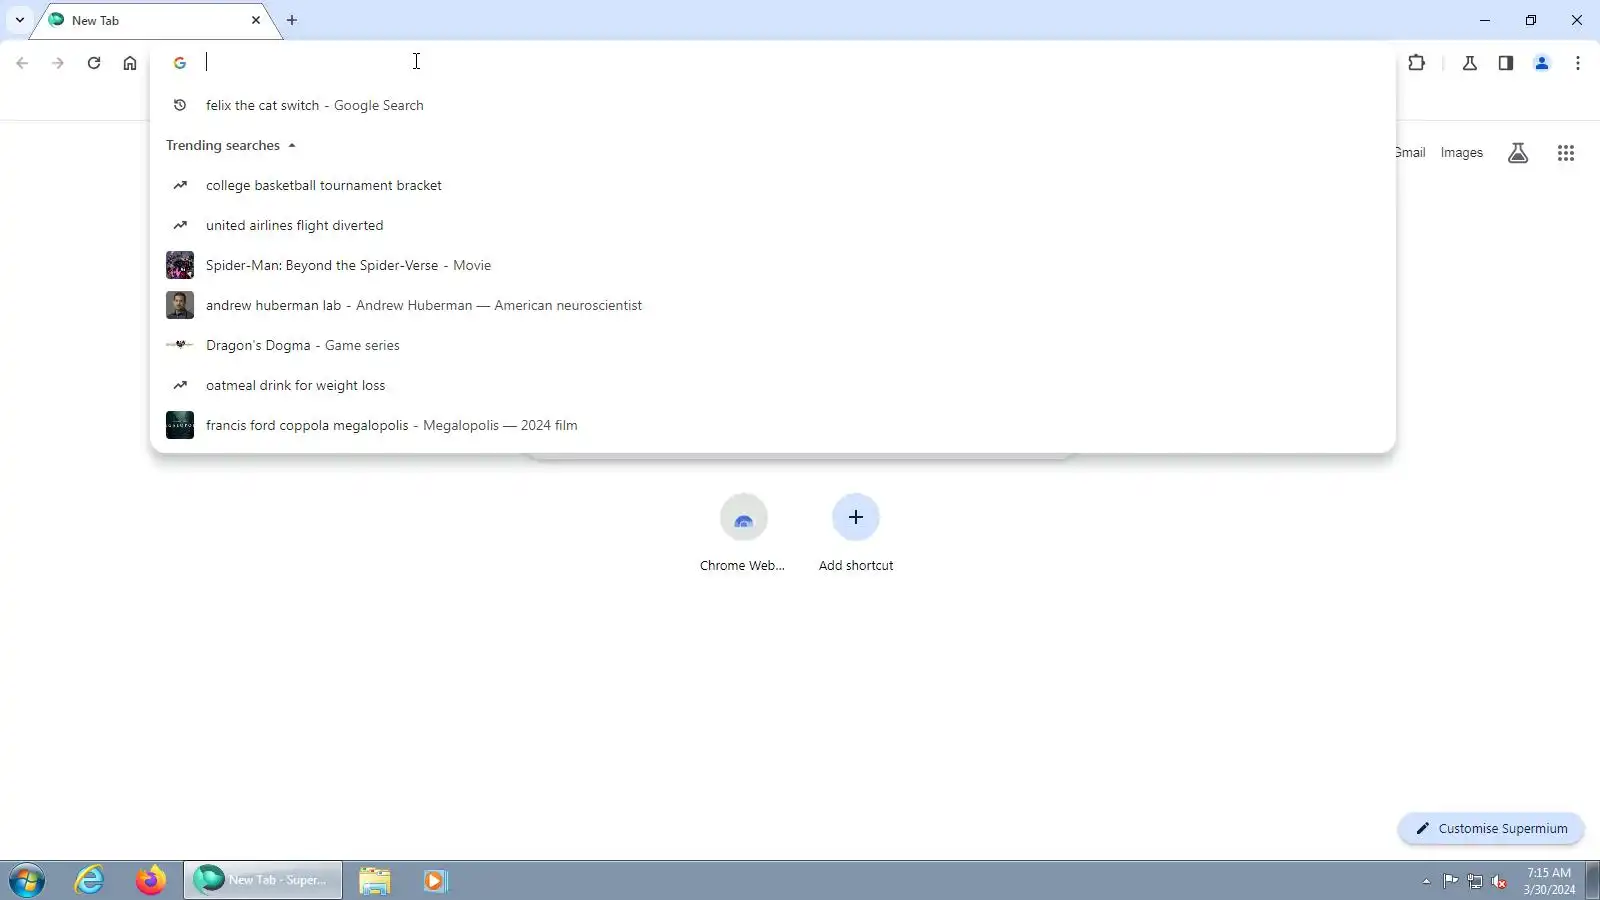Image resolution: width=1600 pixels, height=900 pixels.
Task: Click the Google icon in address bar
Action: [x=180, y=63]
